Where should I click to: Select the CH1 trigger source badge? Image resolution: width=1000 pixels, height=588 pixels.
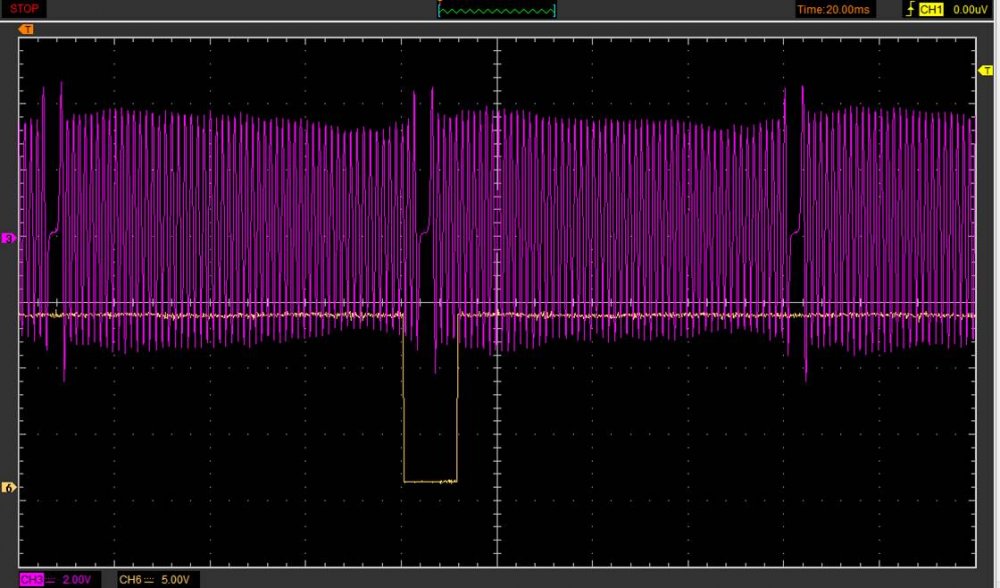click(931, 9)
